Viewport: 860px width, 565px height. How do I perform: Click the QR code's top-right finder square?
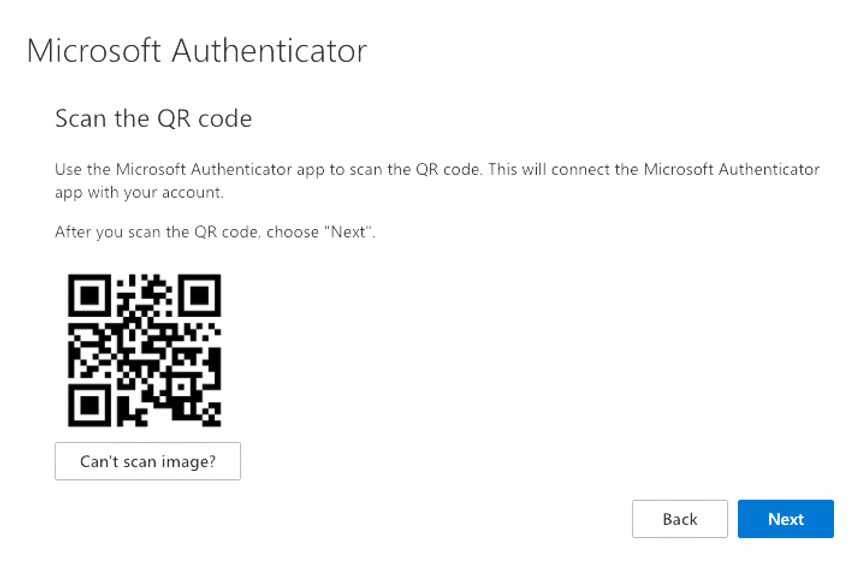pos(199,296)
